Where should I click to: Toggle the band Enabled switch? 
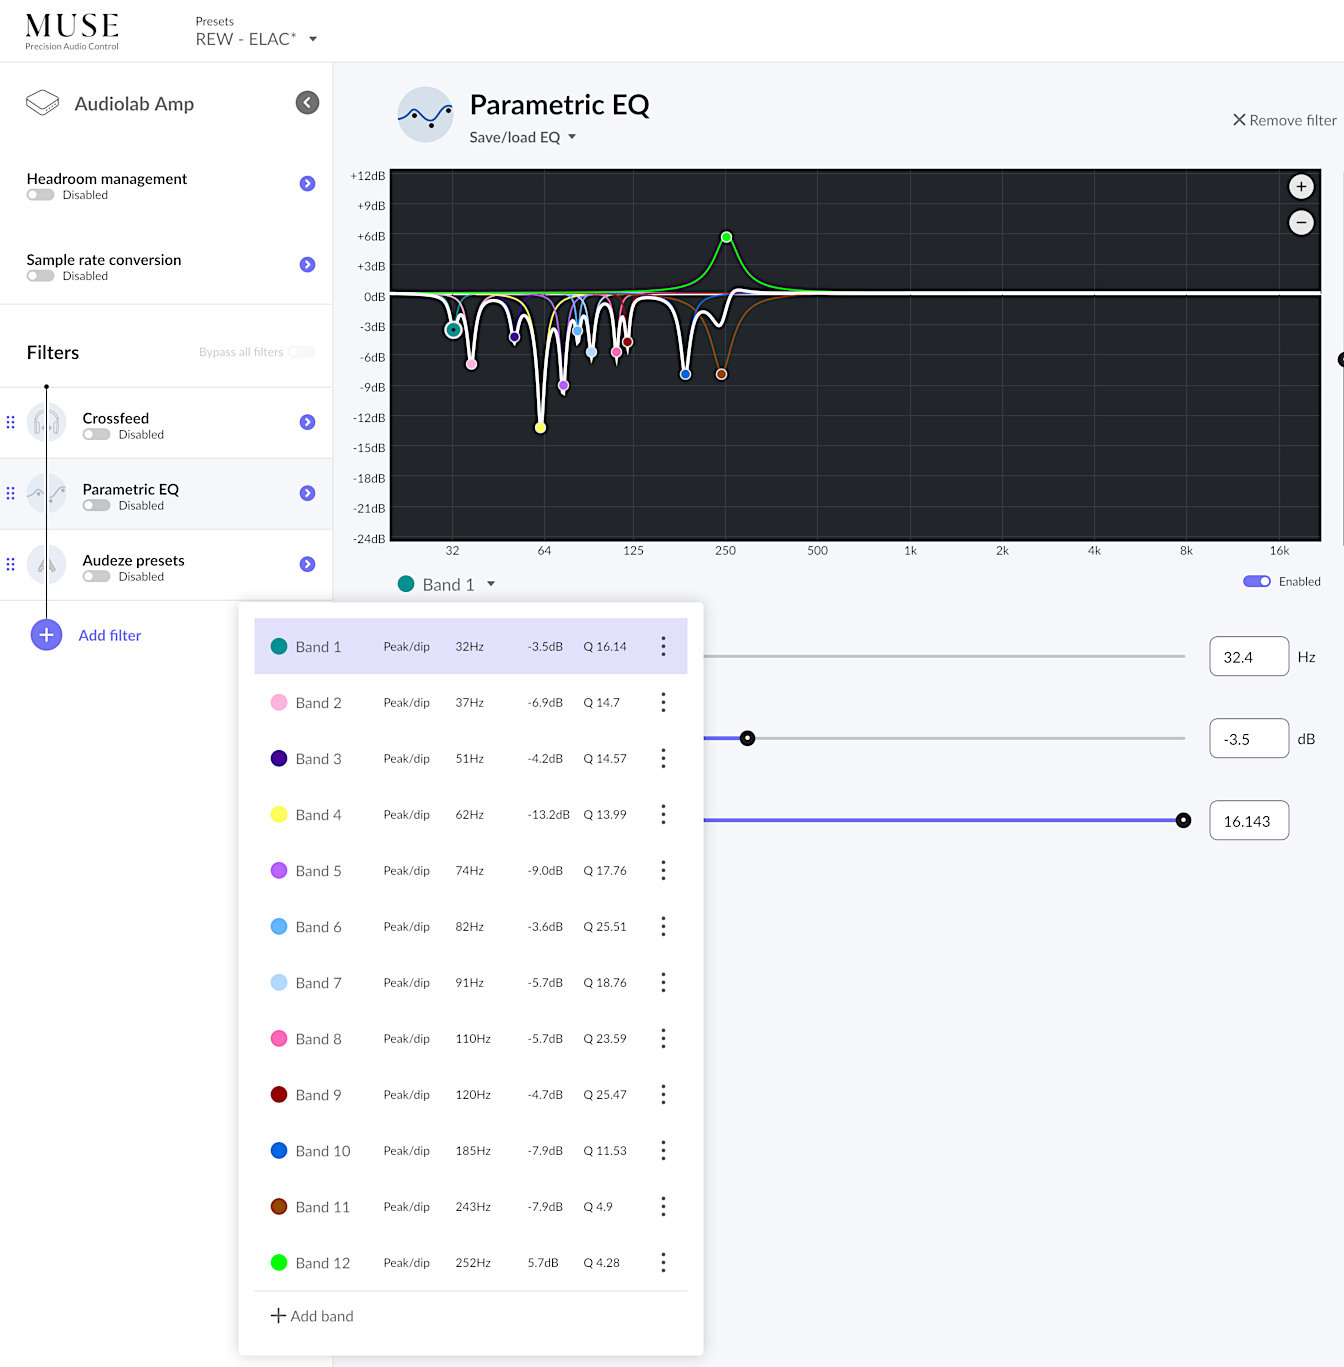[1256, 582]
